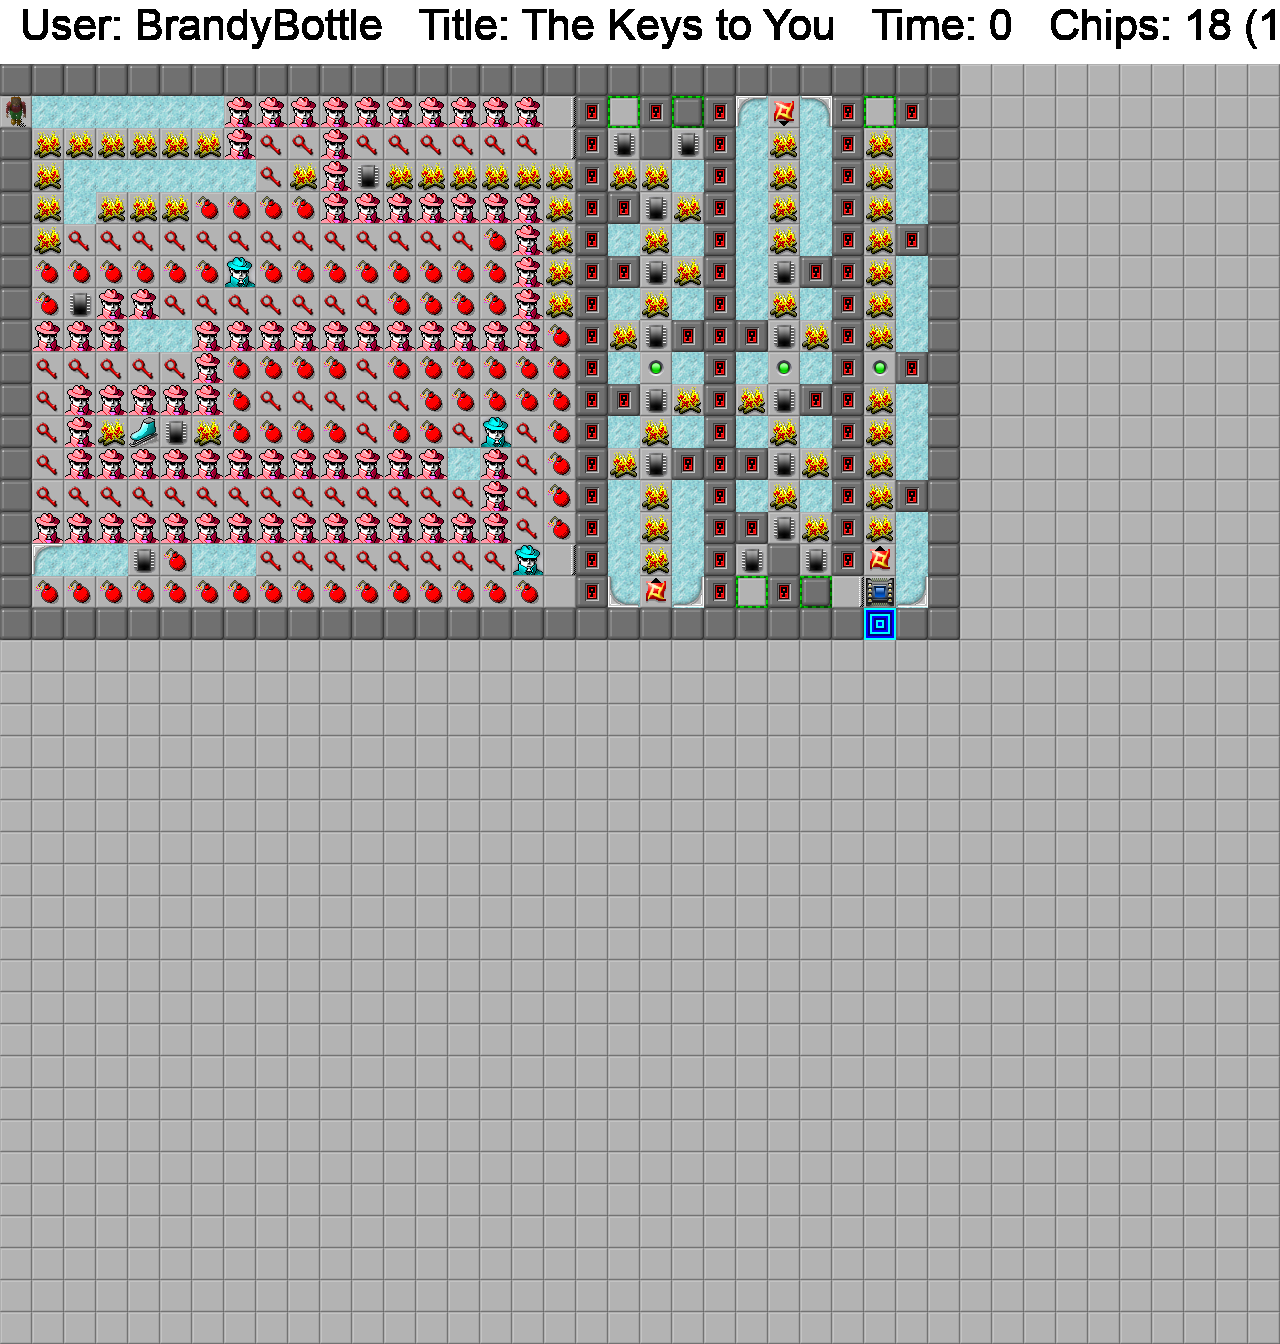1280x1344 pixels.
Task: Click the red lock in the top-right corner
Action: coord(912,112)
